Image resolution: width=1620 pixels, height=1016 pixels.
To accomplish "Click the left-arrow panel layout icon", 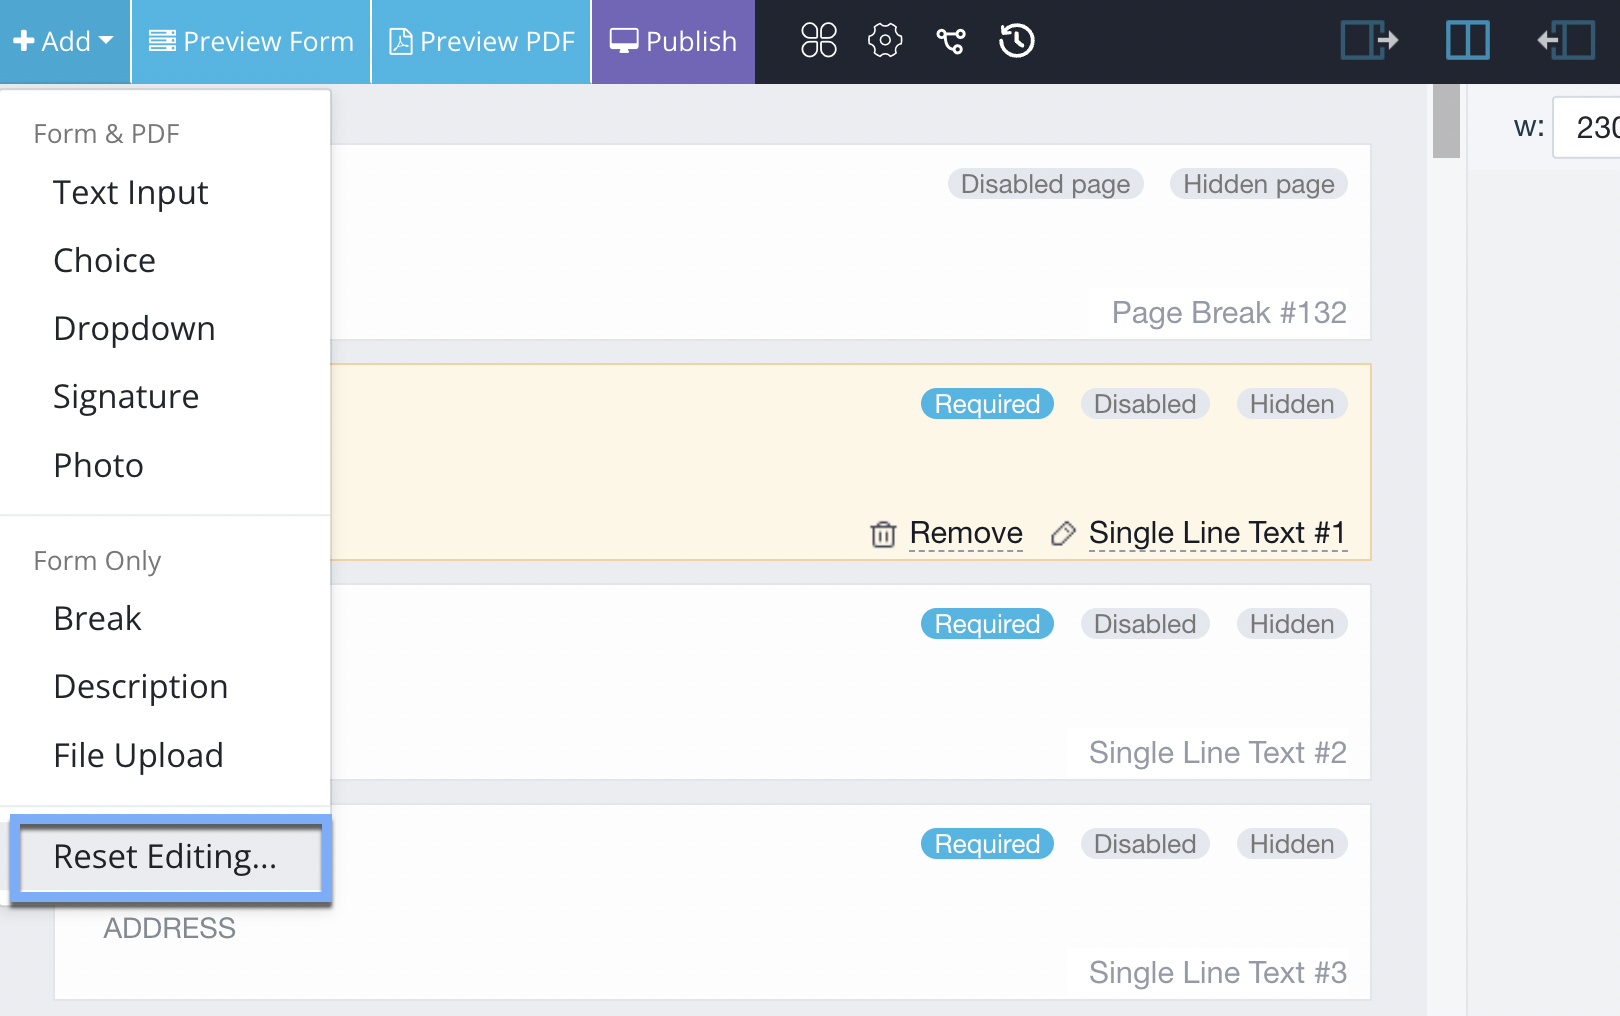I will [1566, 41].
